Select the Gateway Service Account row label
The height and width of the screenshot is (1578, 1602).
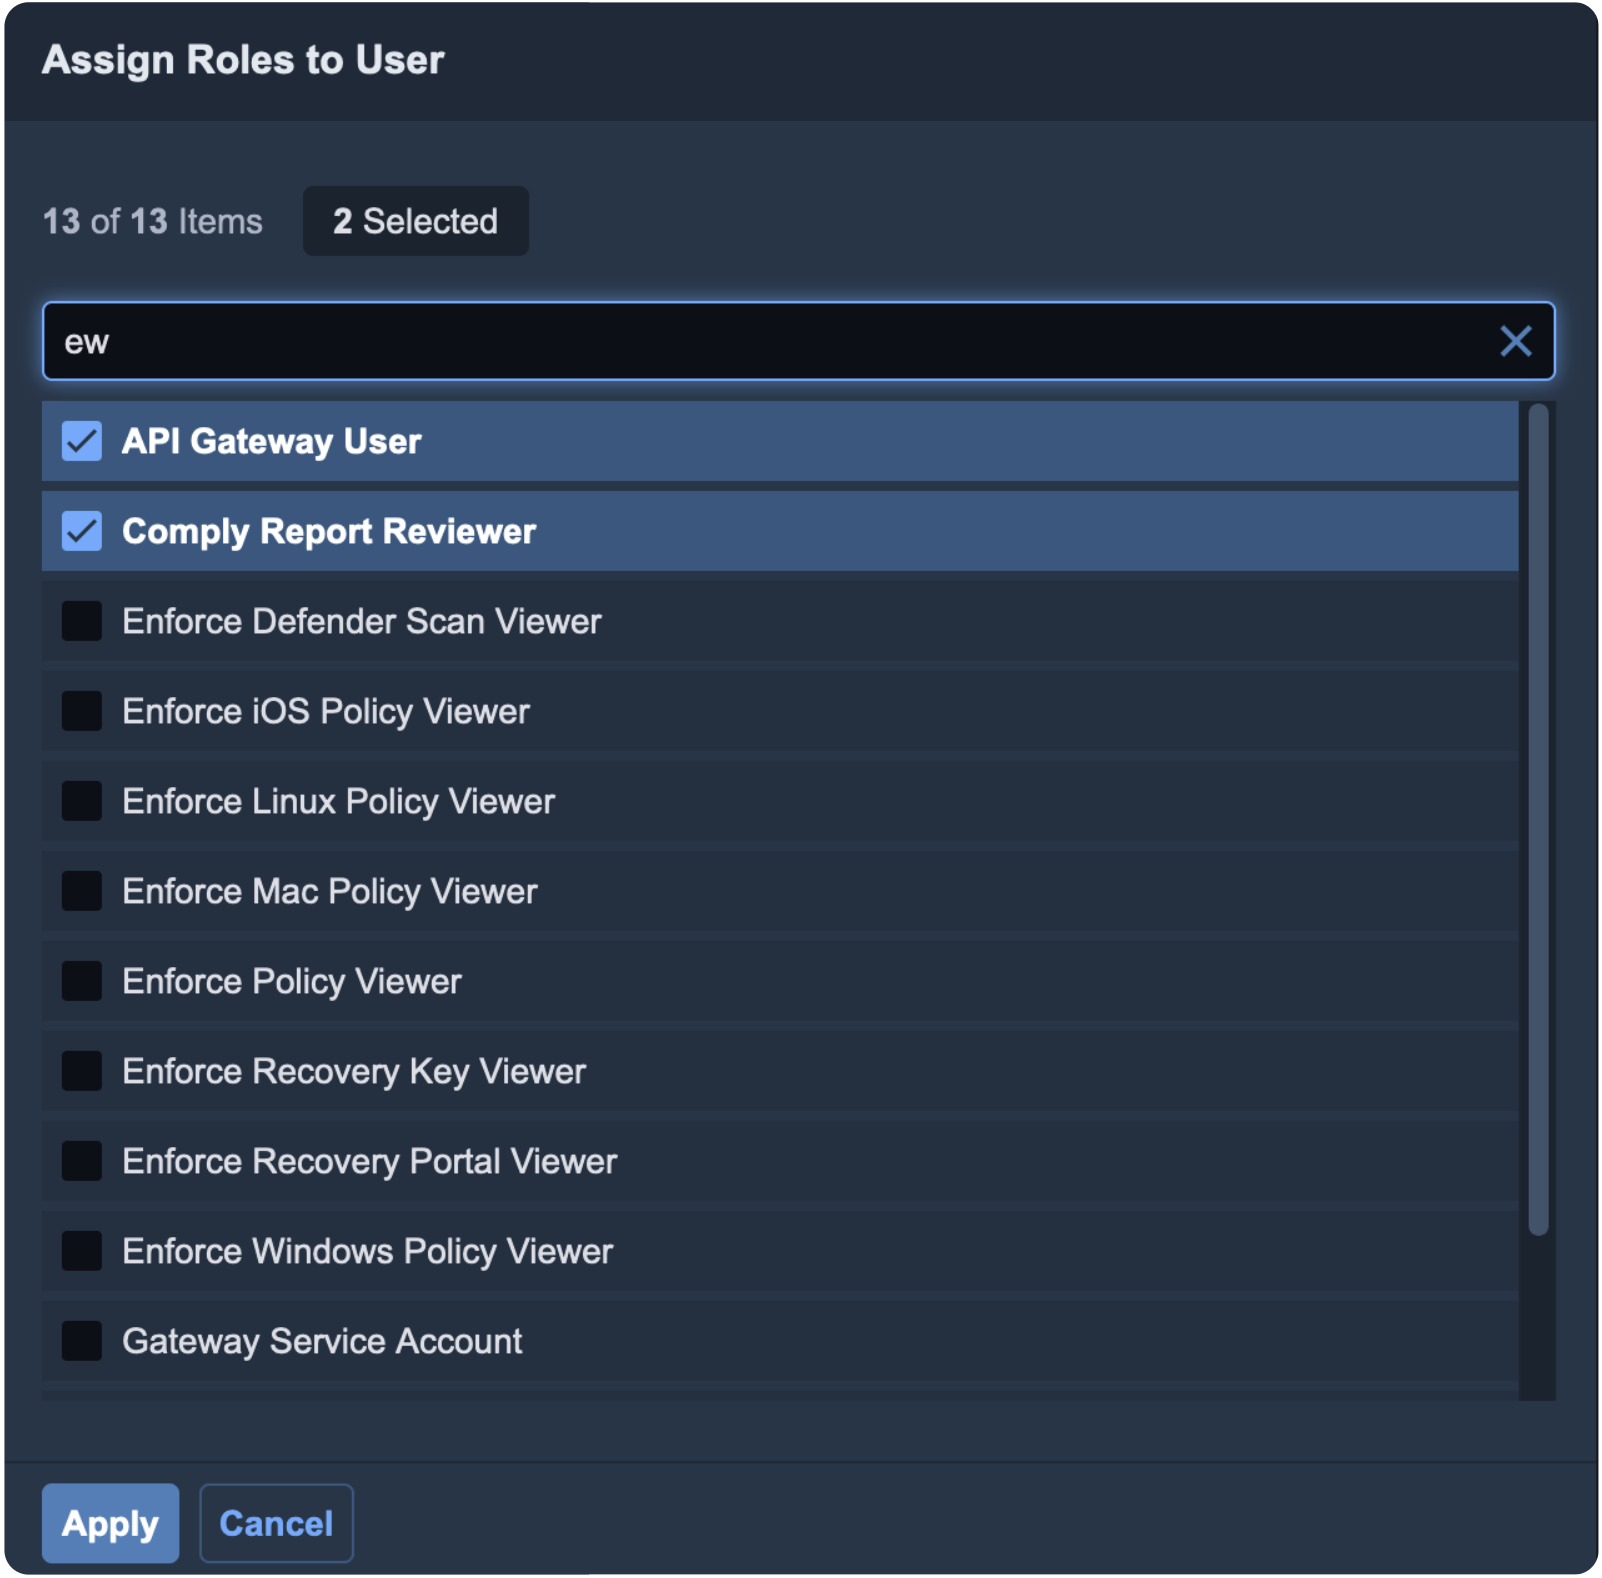pyautogui.click(x=322, y=1341)
